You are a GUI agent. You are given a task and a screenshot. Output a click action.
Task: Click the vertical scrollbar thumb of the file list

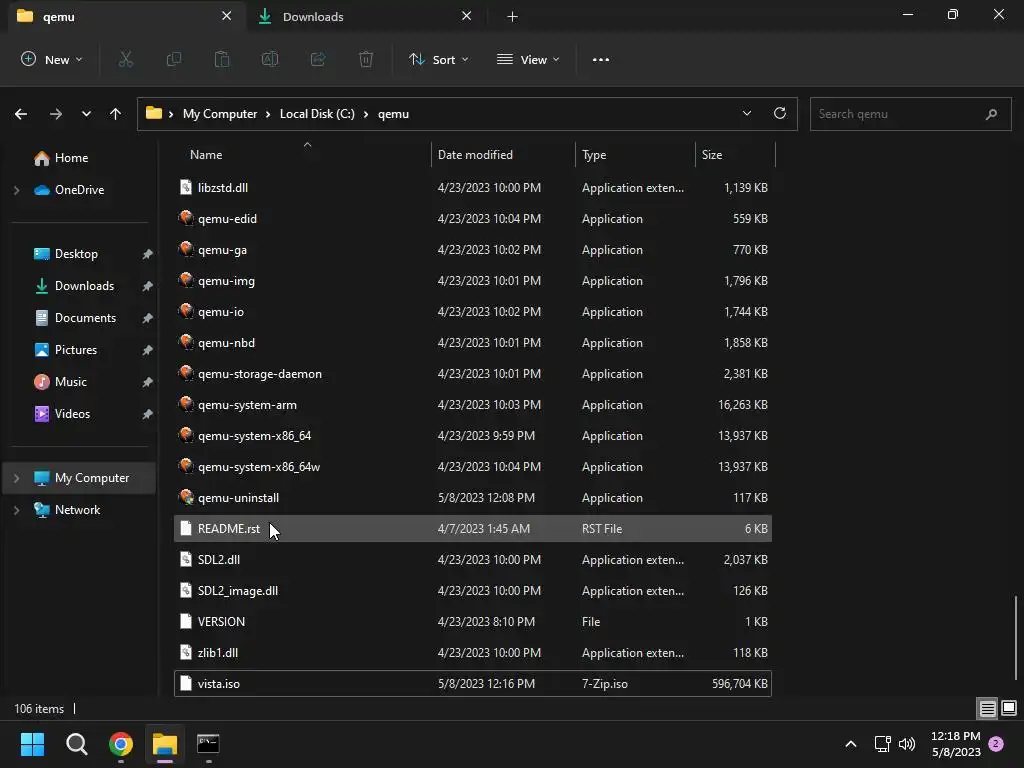pyautogui.click(x=1016, y=637)
